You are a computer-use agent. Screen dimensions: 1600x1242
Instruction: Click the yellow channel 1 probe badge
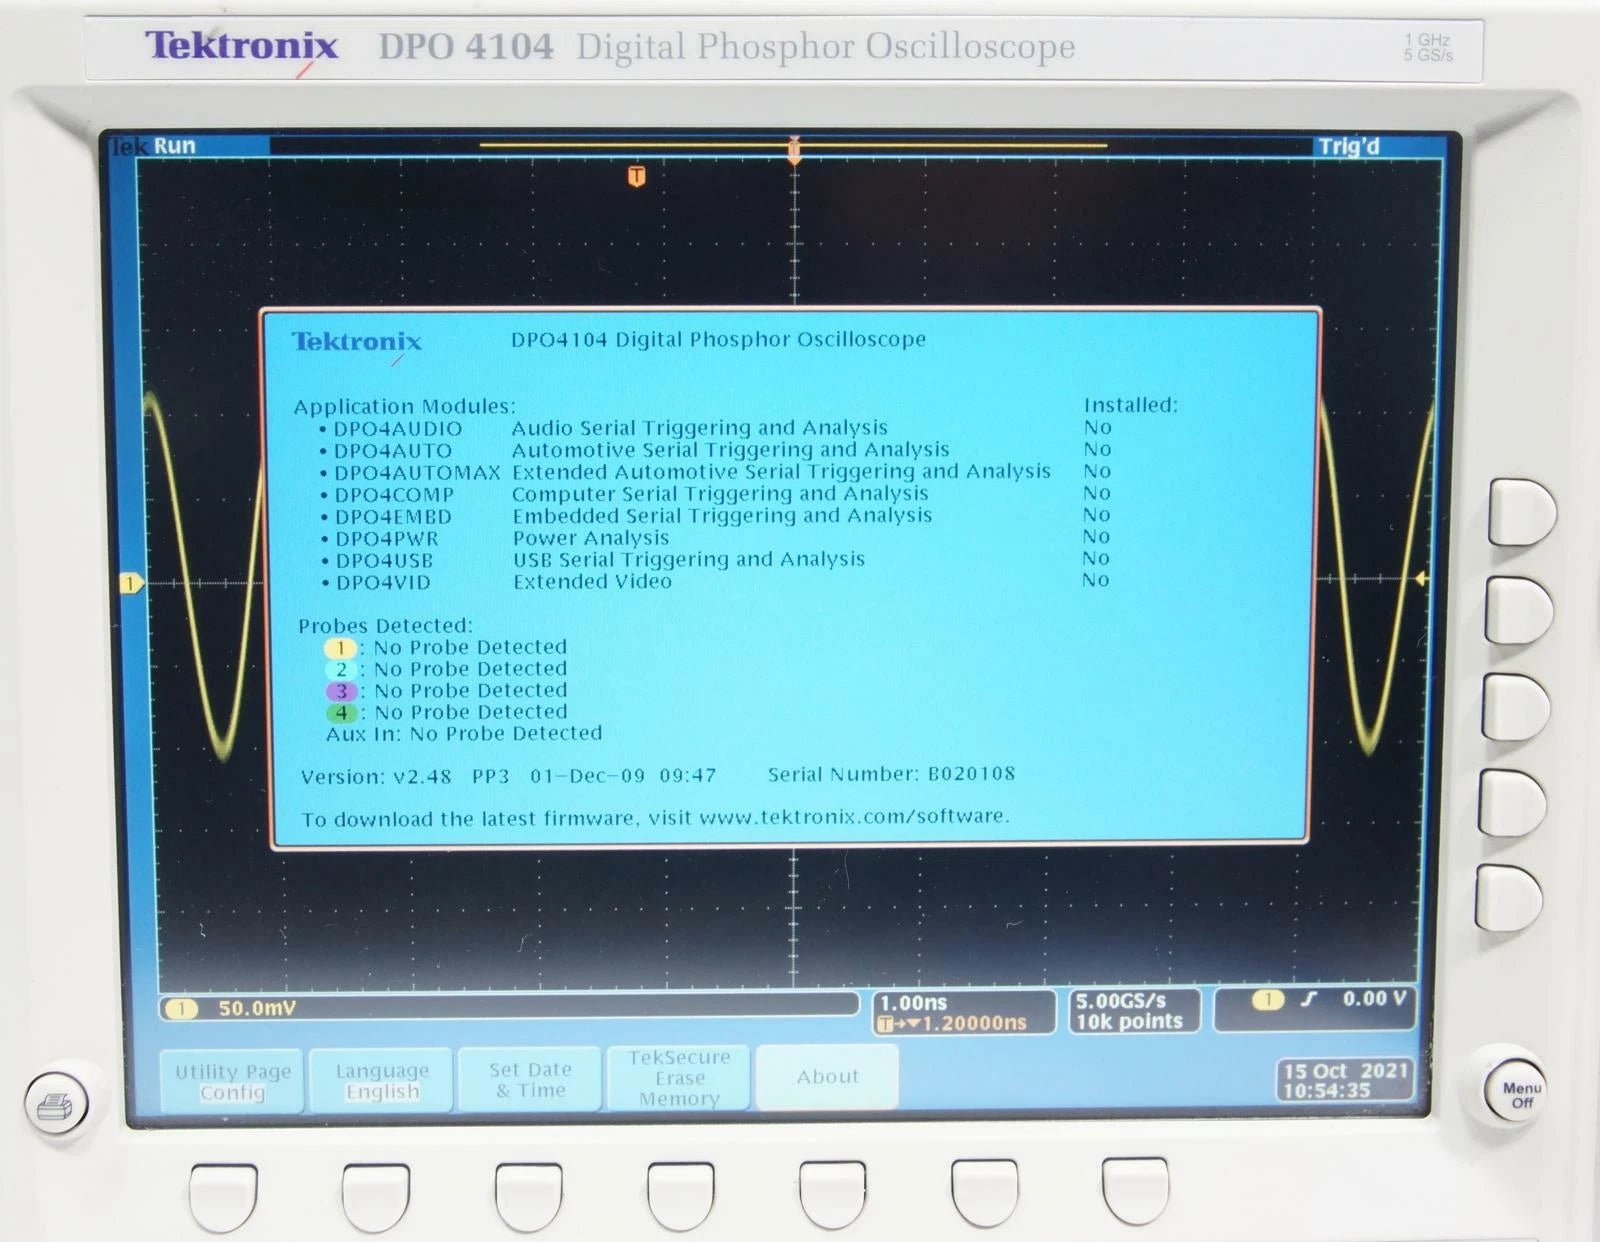click(340, 648)
